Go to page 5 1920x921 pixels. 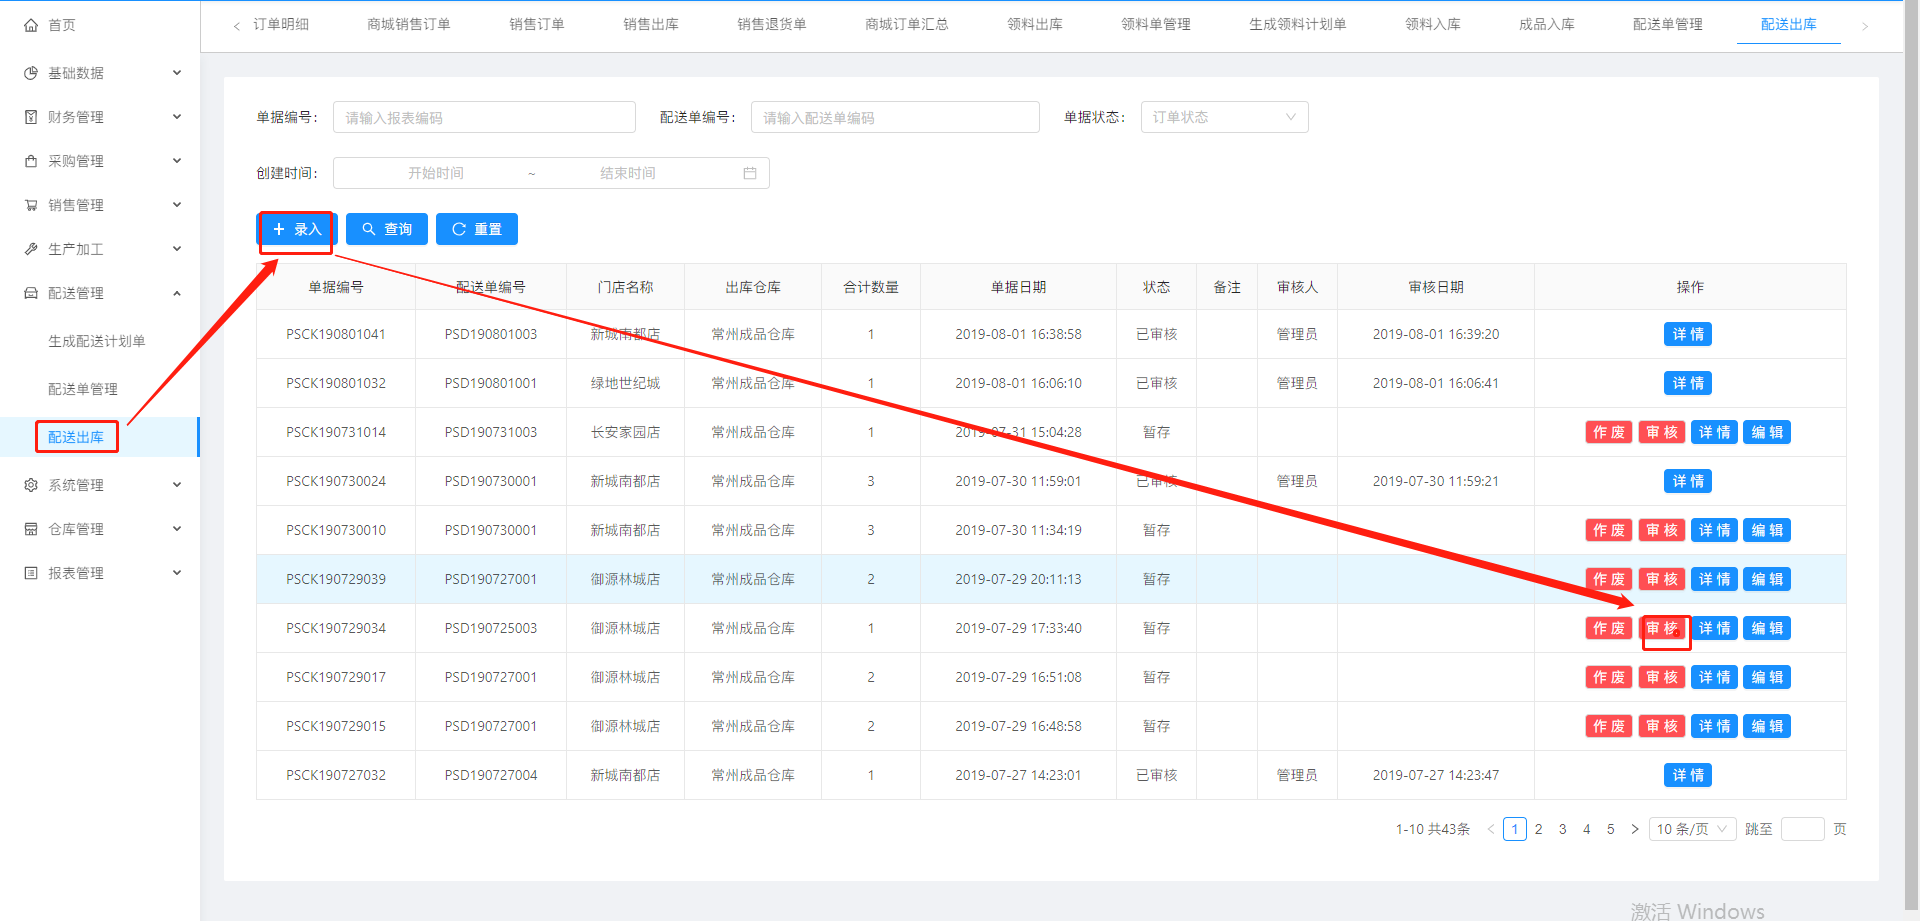[x=1611, y=829]
